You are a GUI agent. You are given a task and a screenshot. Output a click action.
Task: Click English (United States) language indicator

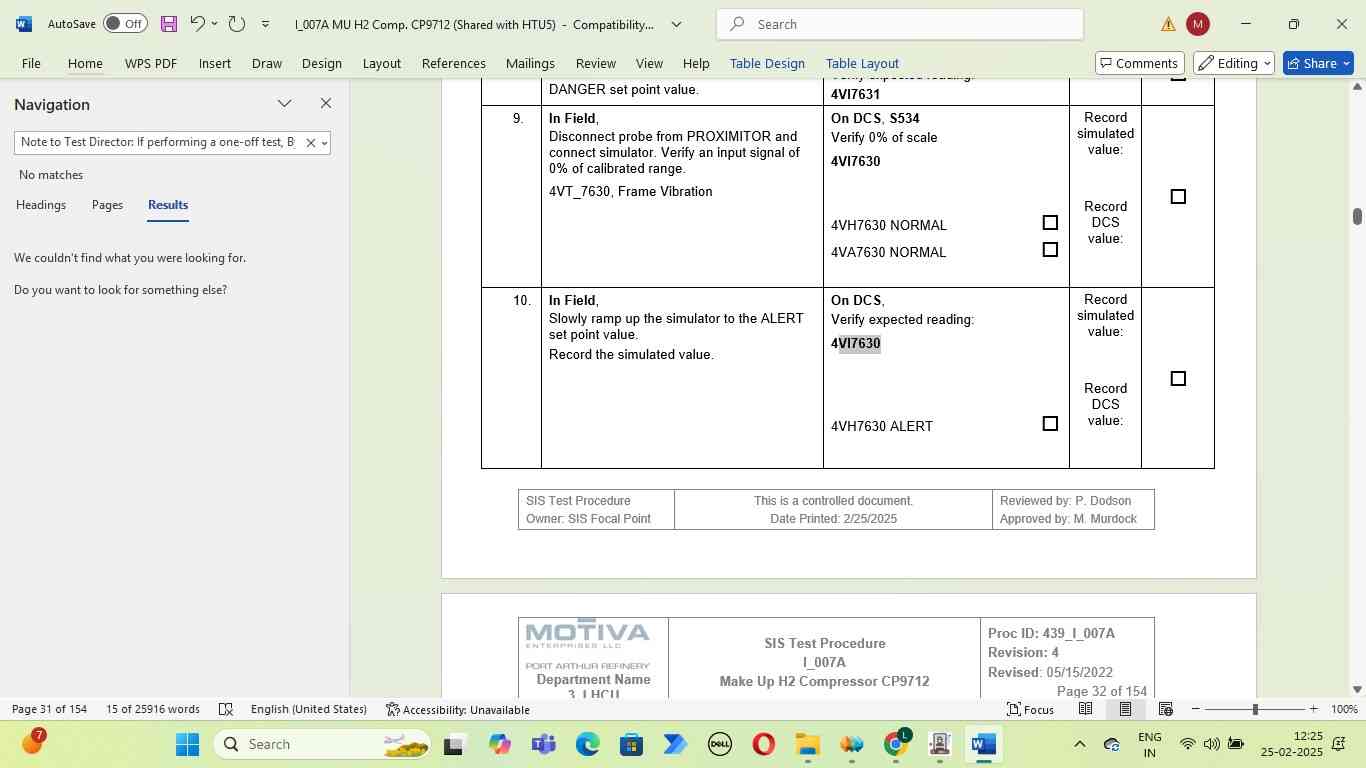pos(309,710)
